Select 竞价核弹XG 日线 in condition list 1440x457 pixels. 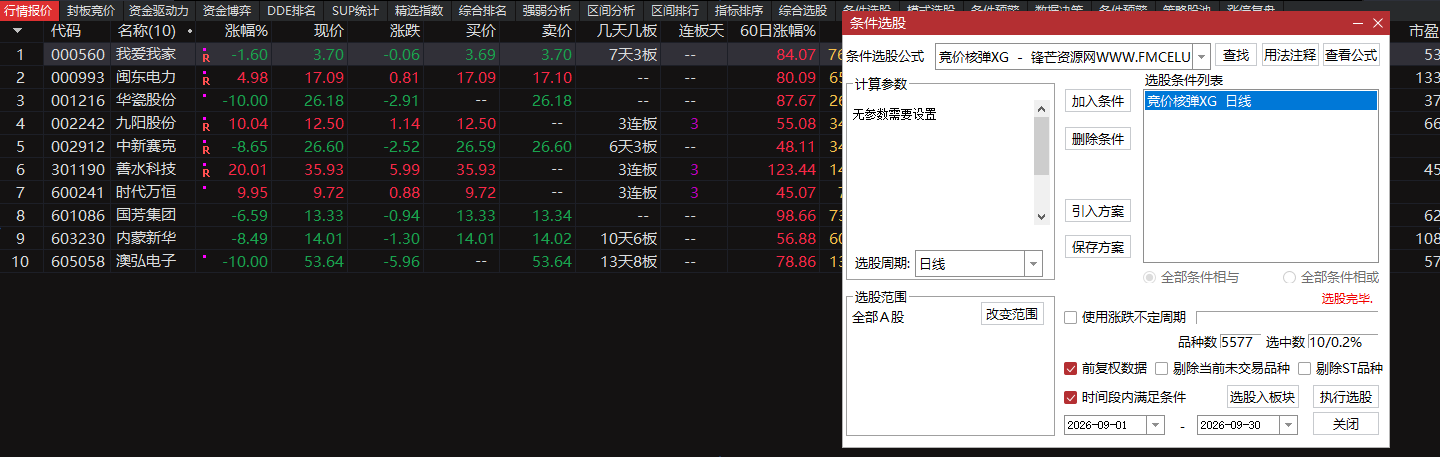coord(1260,101)
